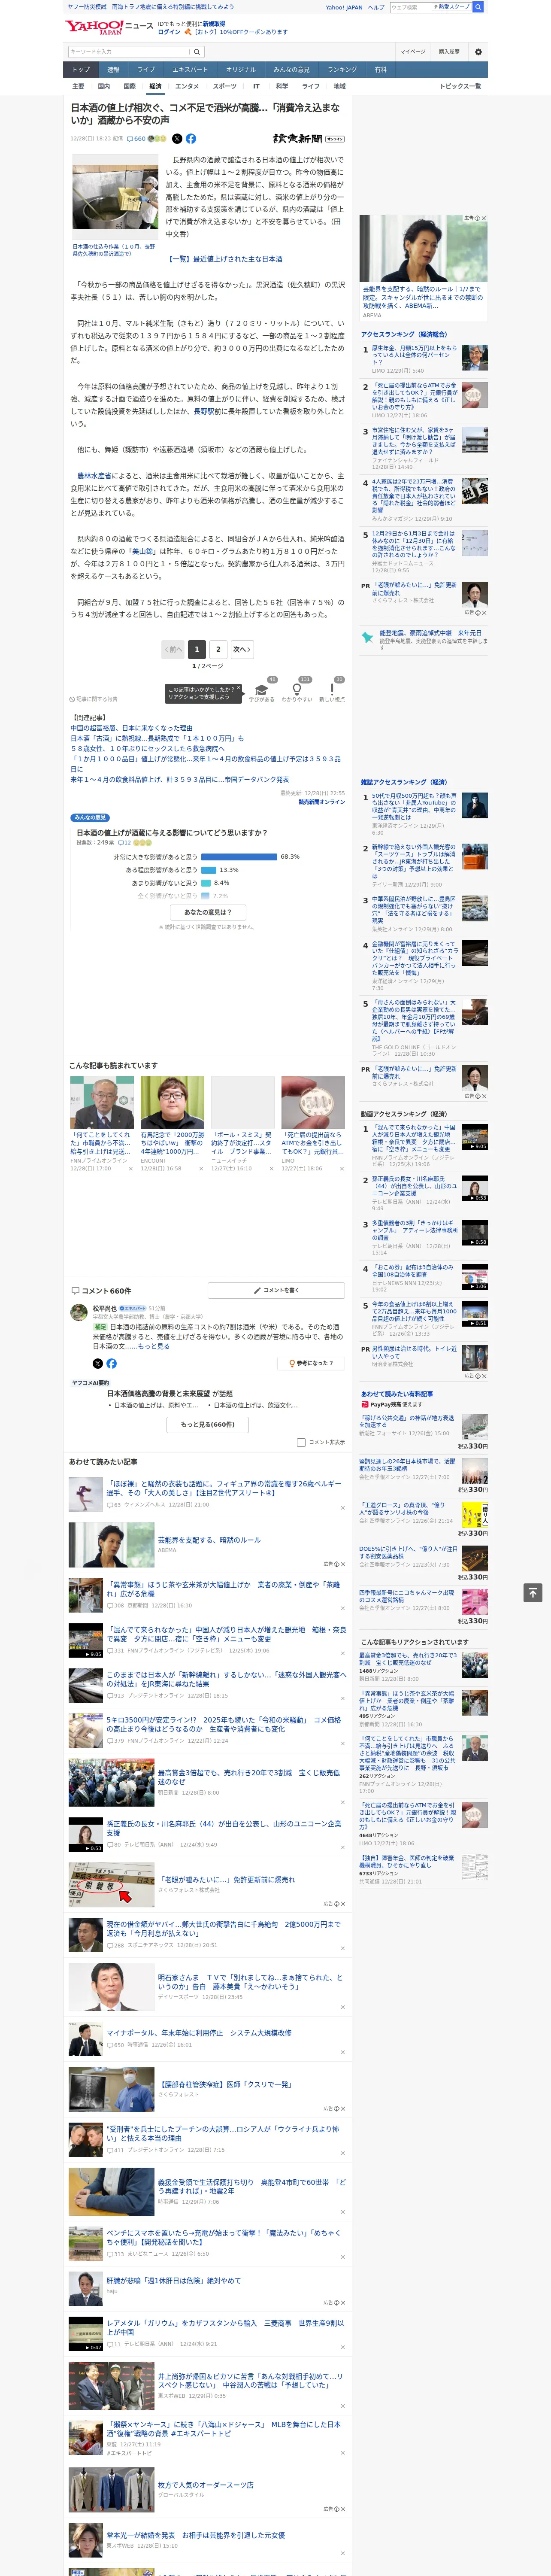Open the 農林水産省 inline link

click(95, 476)
